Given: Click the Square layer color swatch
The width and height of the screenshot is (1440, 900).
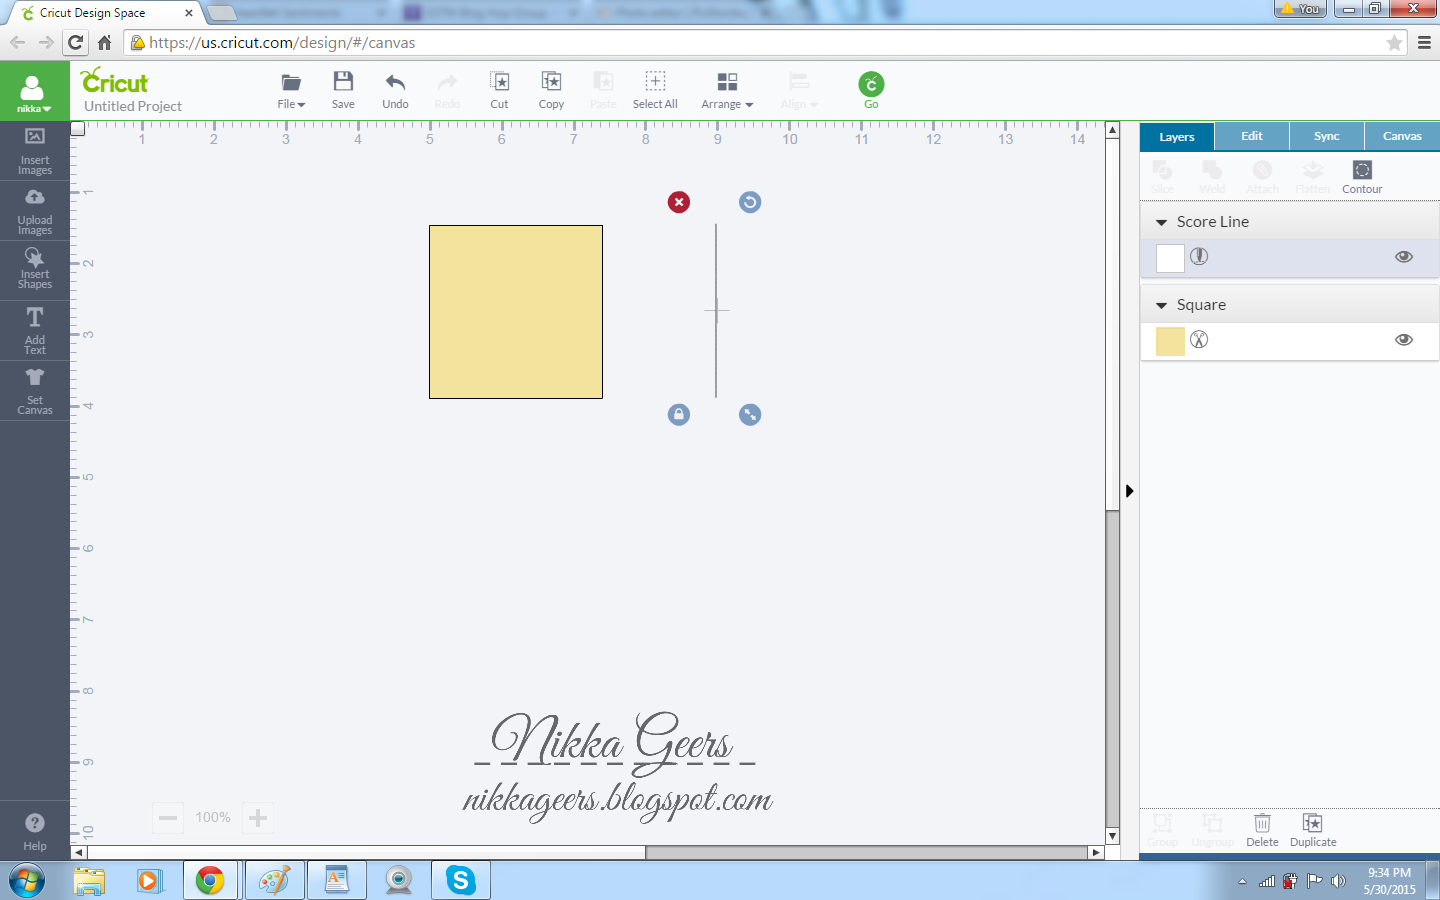Looking at the screenshot, I should tap(1169, 340).
